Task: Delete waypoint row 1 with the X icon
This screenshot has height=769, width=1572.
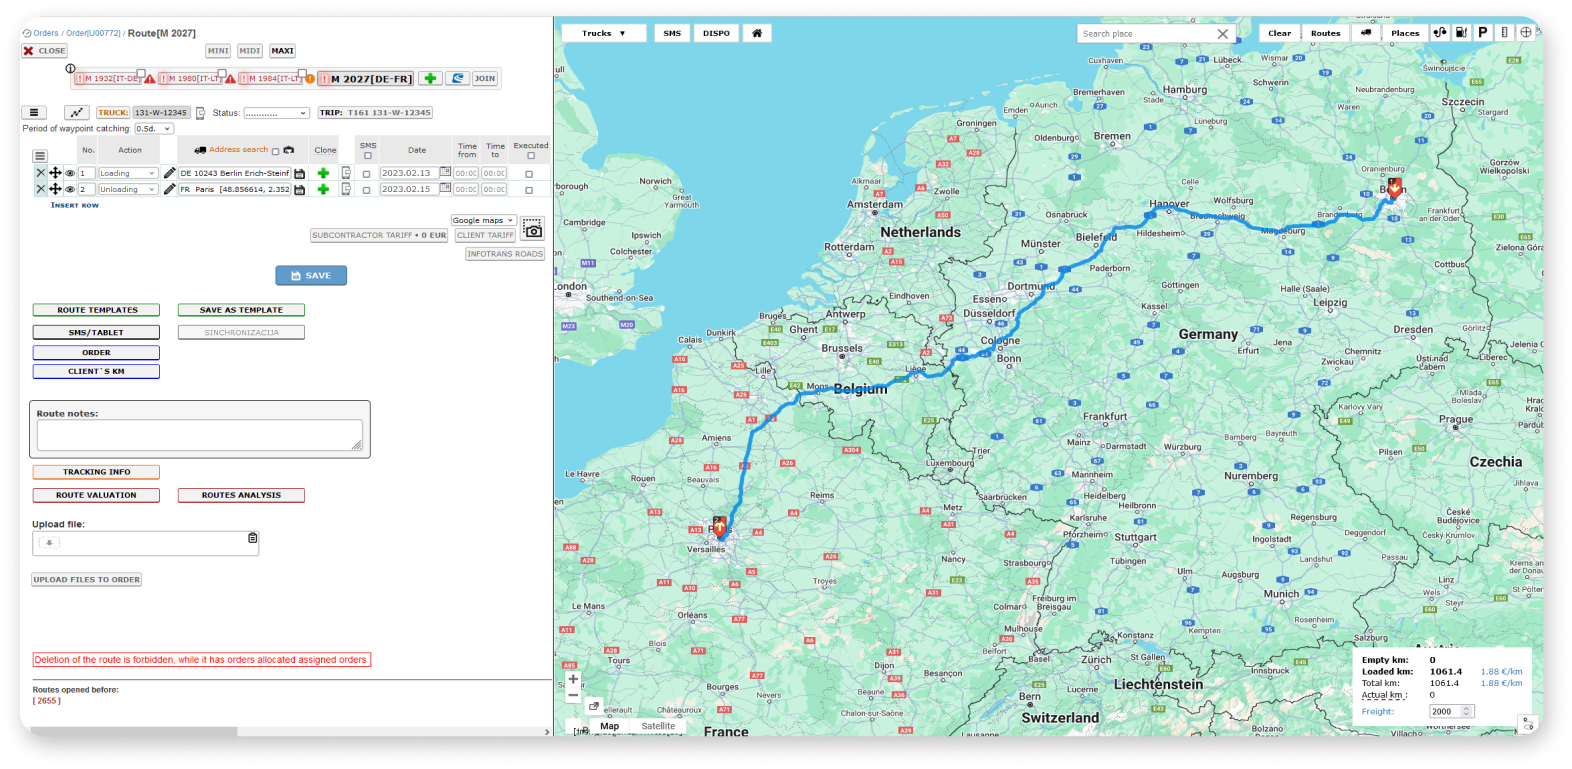Action: click(x=40, y=173)
